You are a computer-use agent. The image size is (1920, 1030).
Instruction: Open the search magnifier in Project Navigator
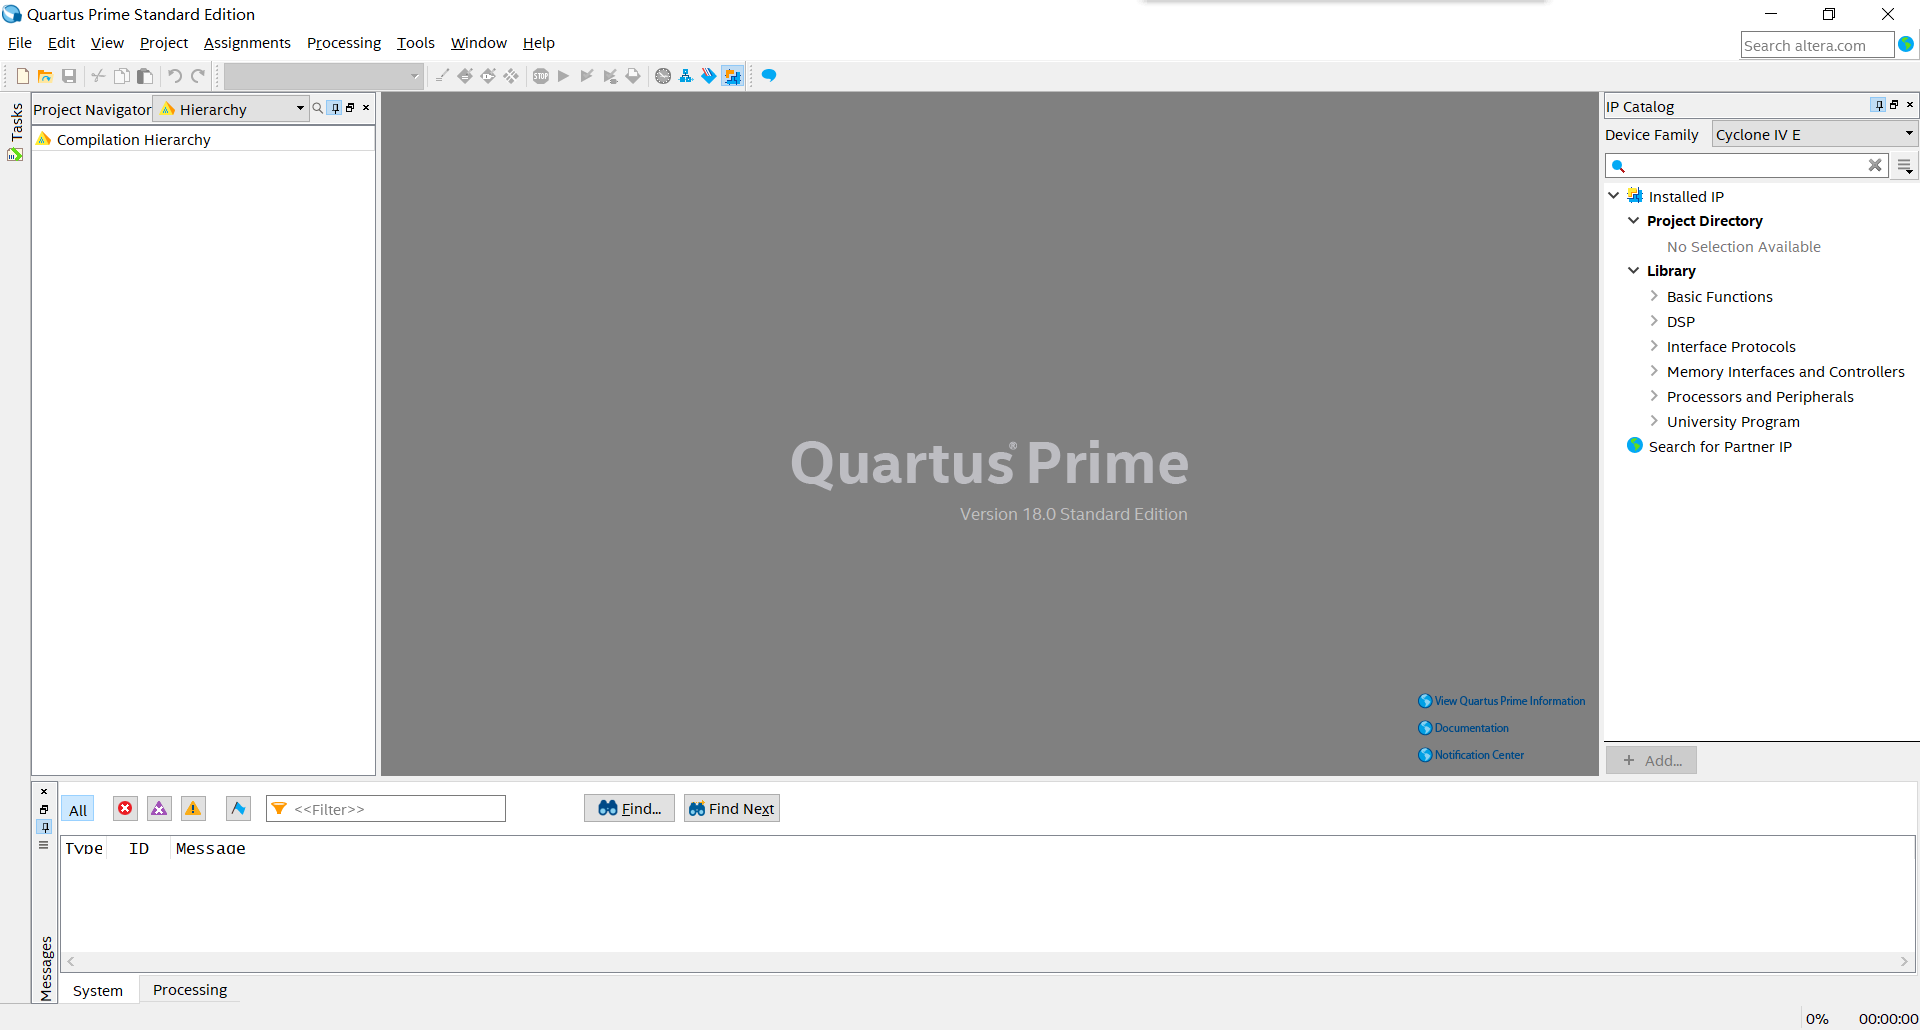317,108
